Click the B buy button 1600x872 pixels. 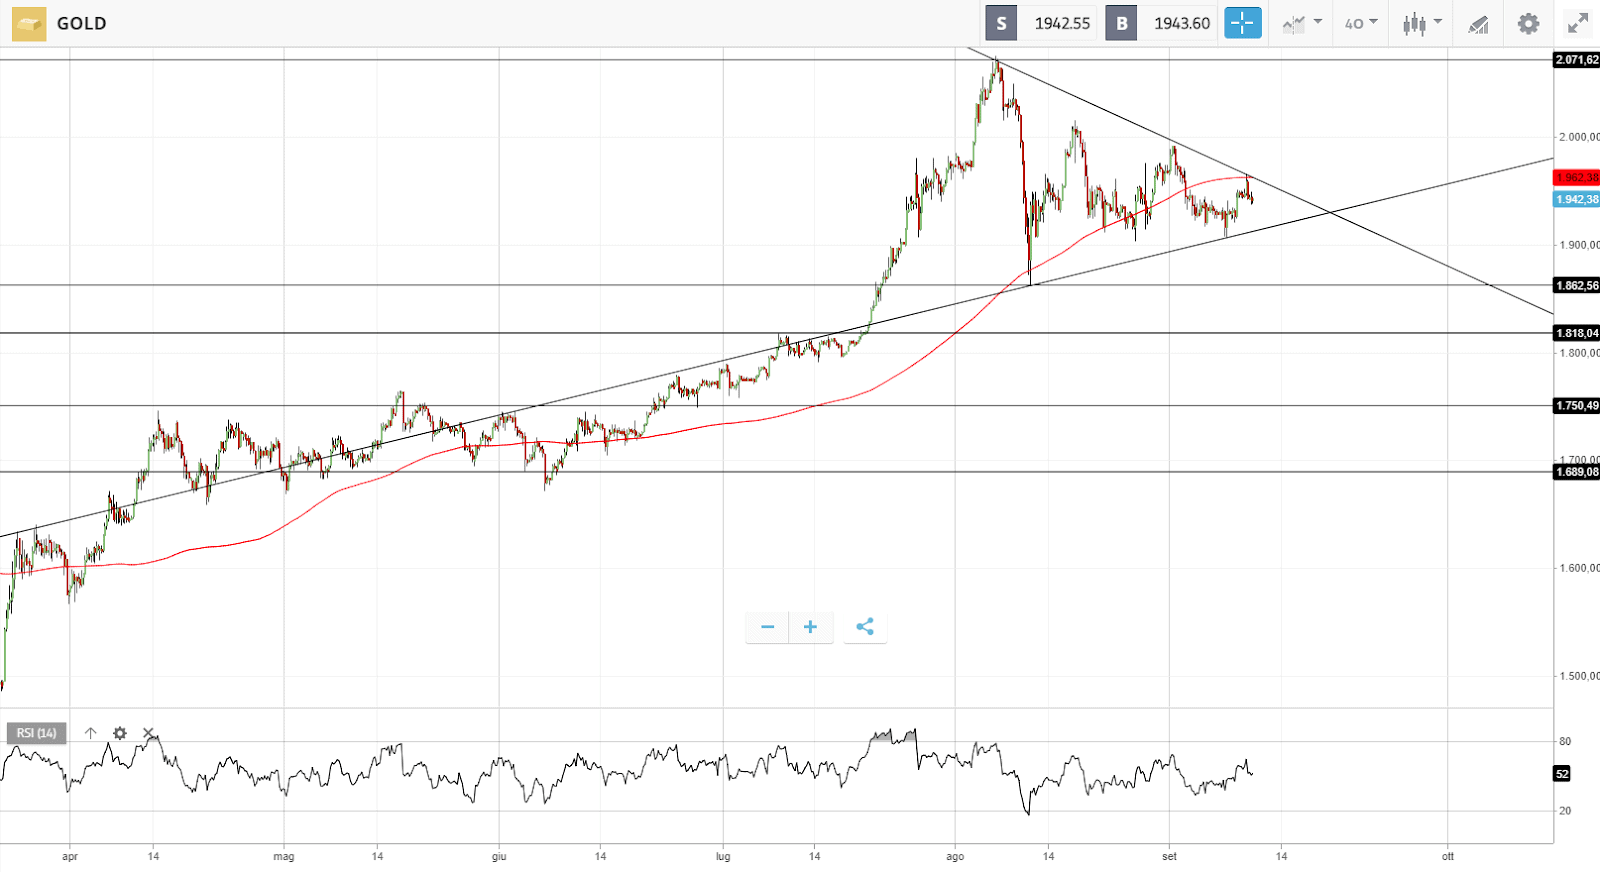click(1121, 23)
